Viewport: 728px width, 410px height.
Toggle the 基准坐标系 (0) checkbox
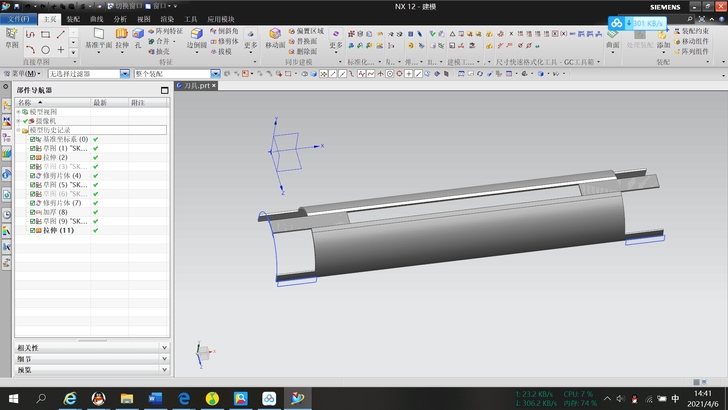33,139
